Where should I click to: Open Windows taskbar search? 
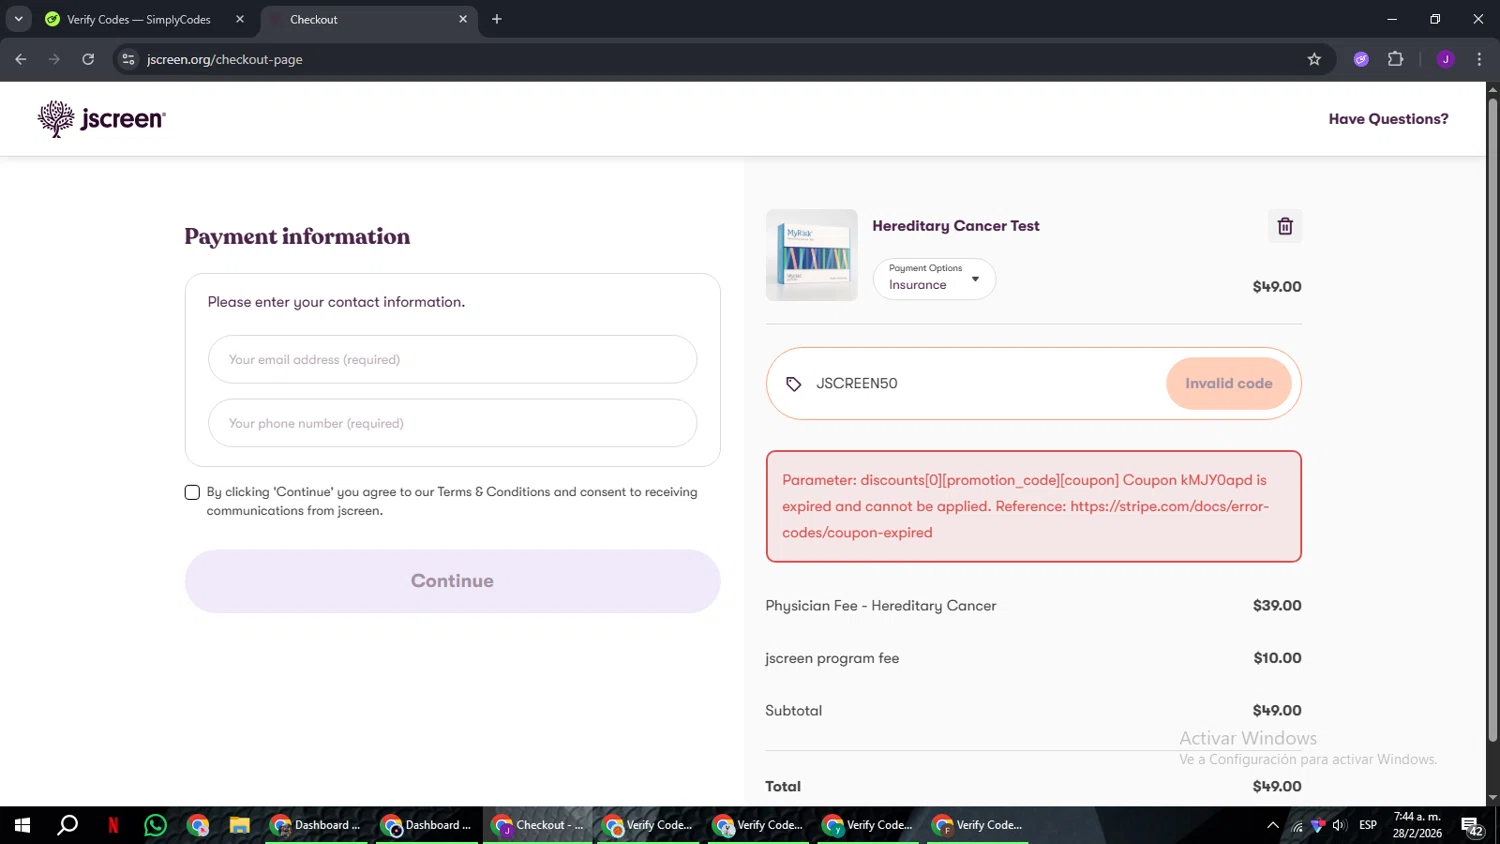pos(67,825)
